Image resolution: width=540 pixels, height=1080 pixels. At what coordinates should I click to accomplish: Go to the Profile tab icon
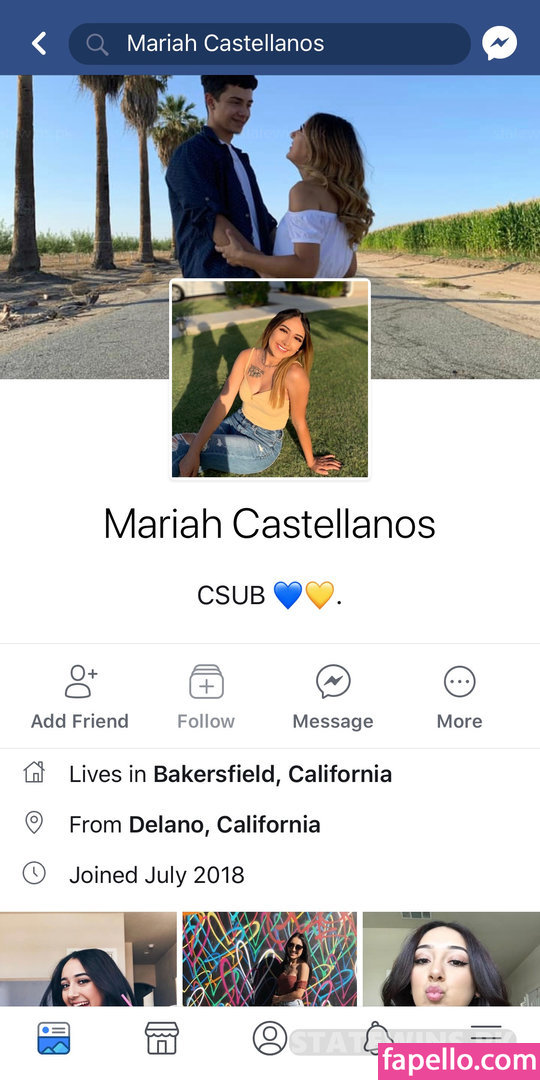point(270,1038)
